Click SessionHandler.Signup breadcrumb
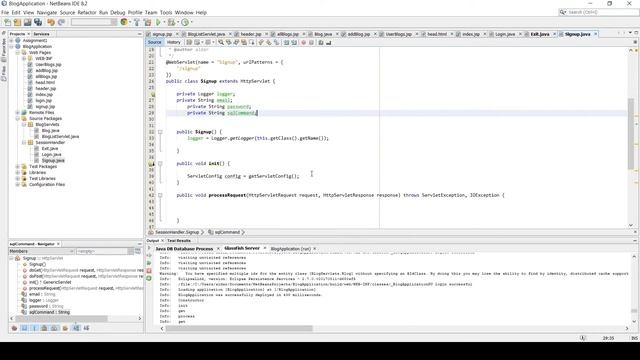Viewport: 640px width, 360px height. point(177,232)
